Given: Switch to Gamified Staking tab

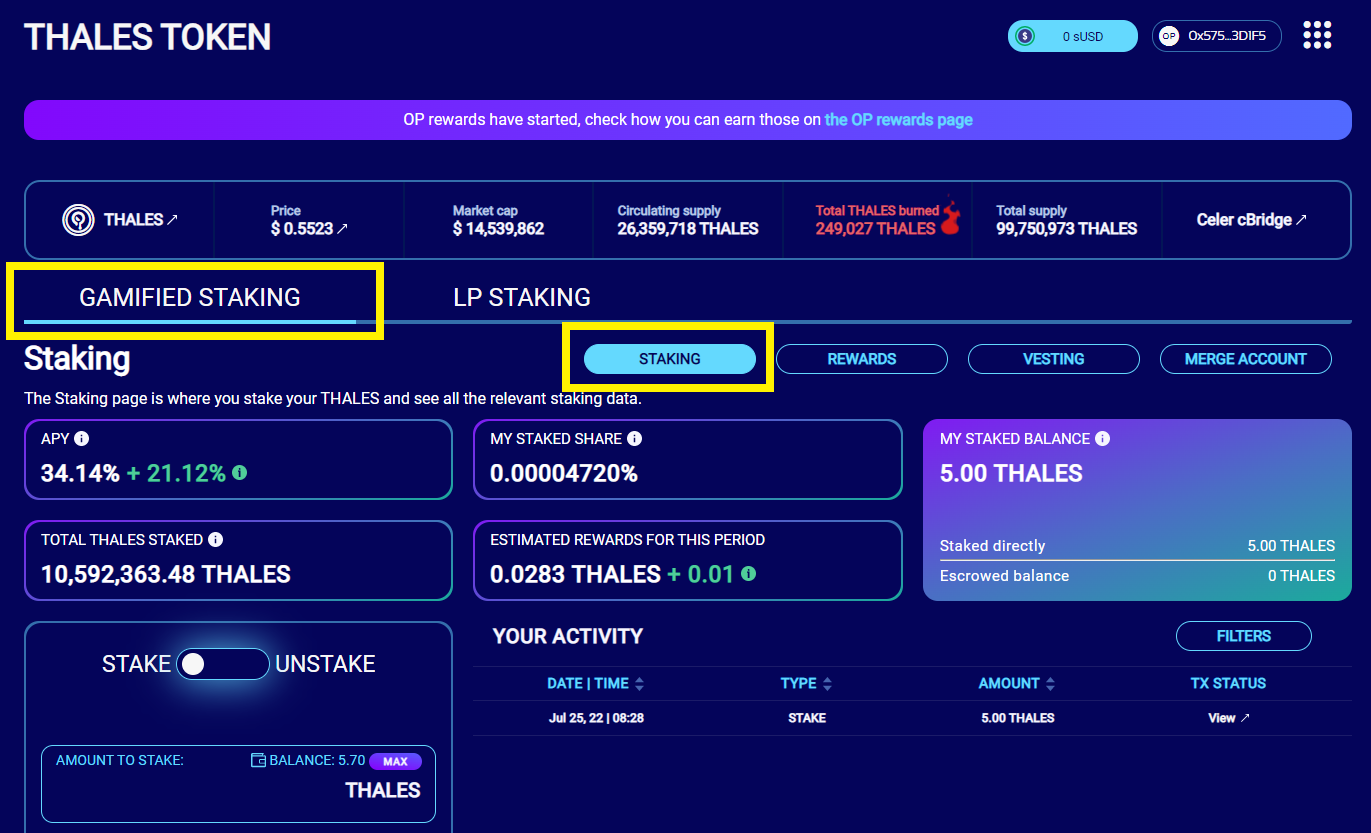Looking at the screenshot, I should (x=190, y=297).
